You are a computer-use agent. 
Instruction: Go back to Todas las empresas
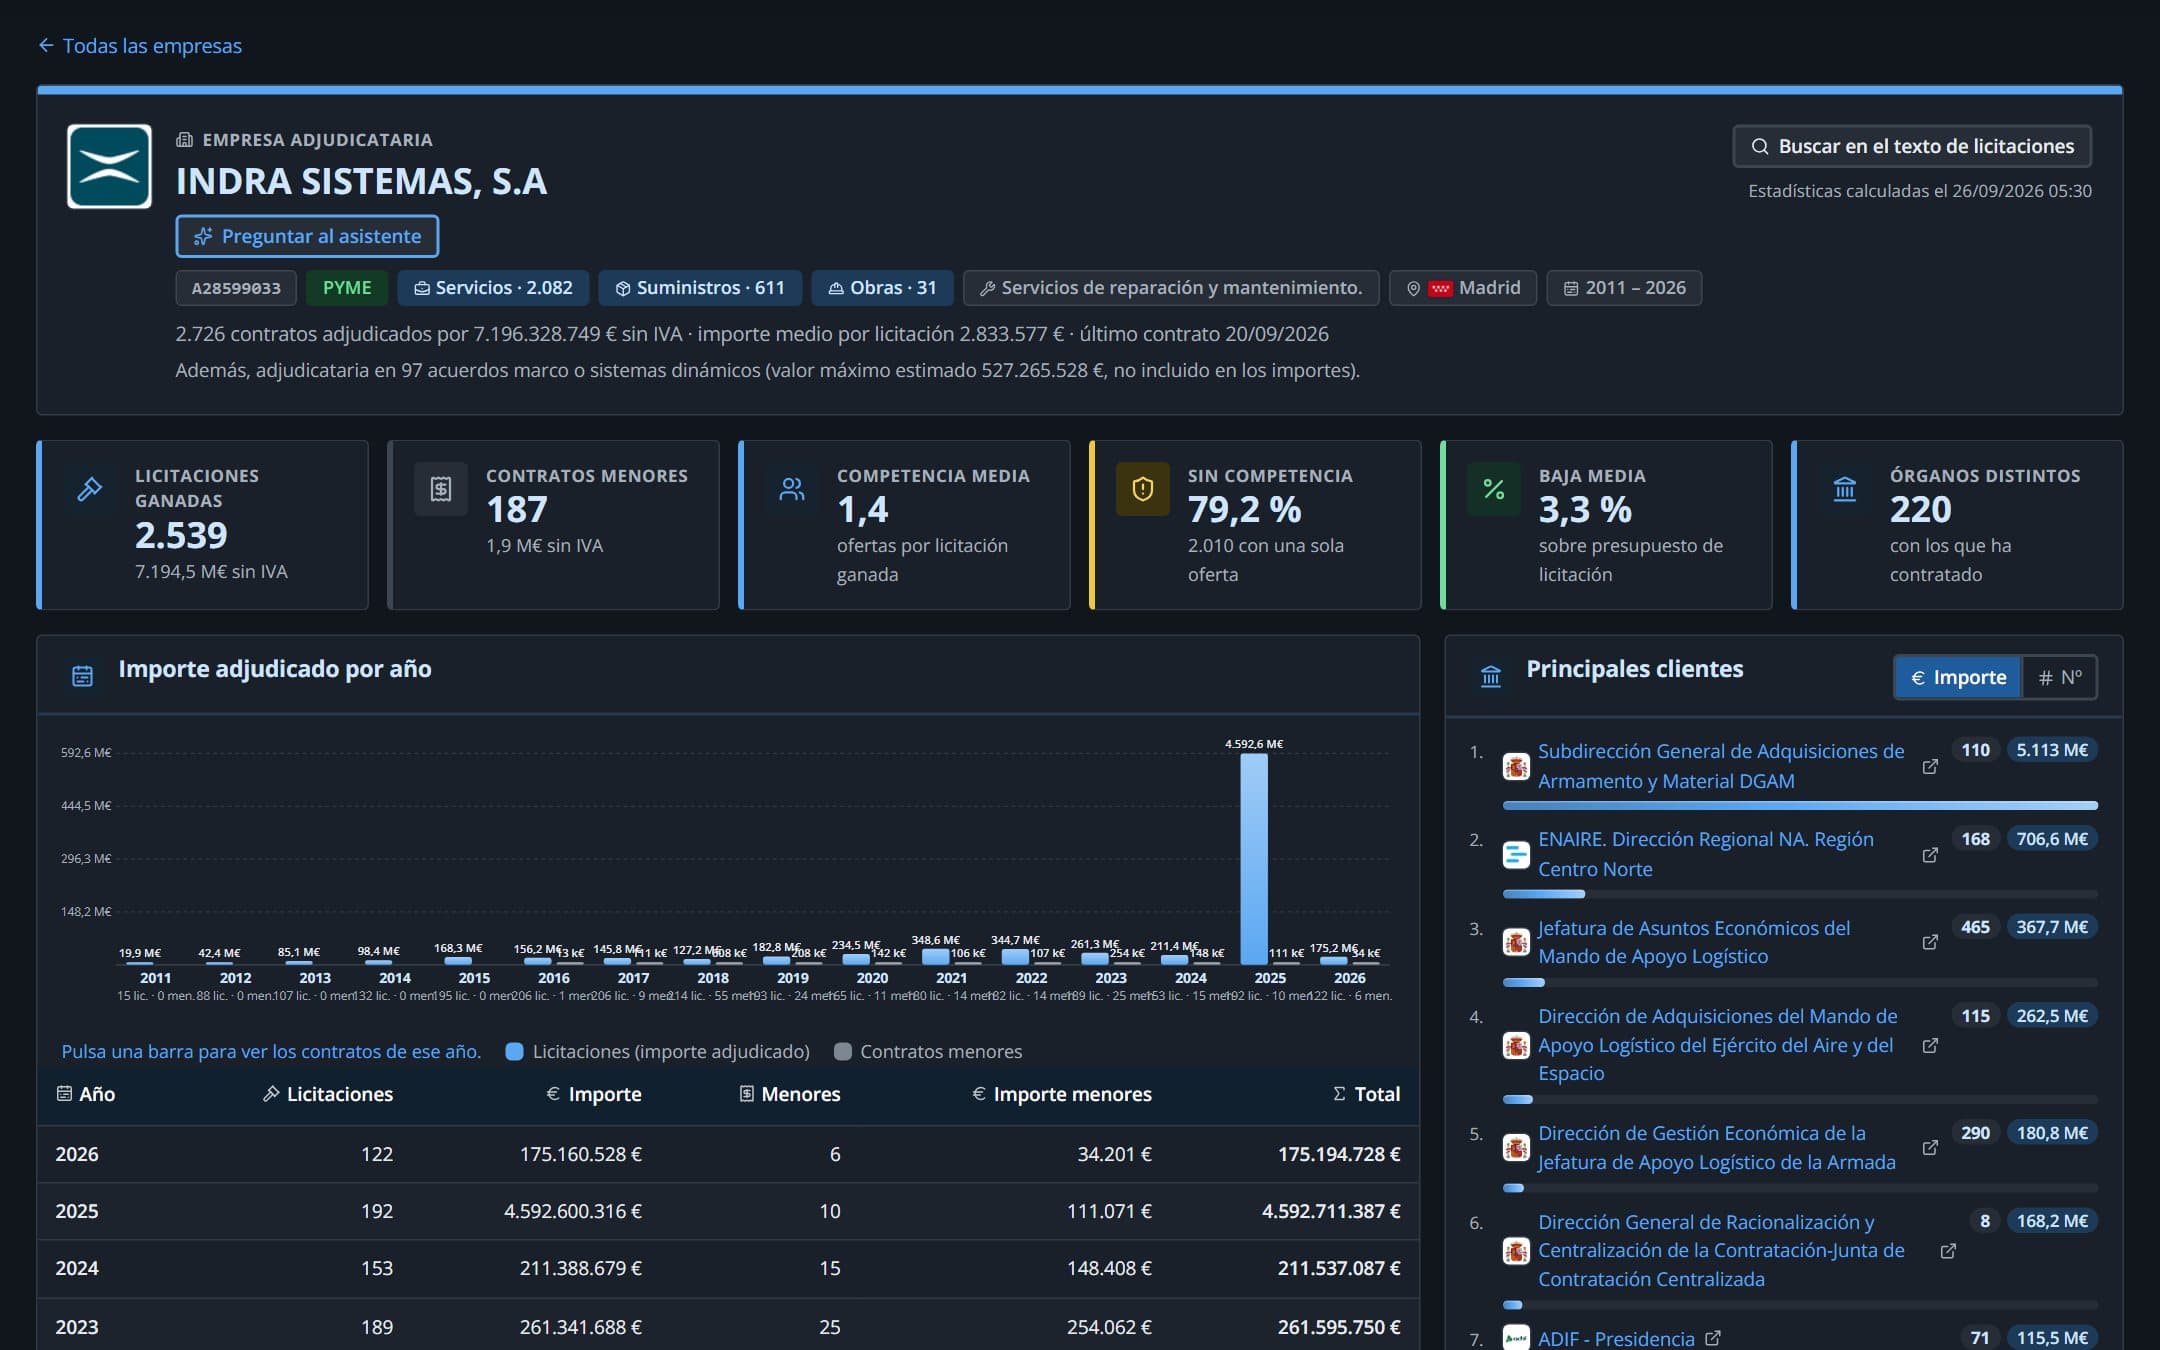(140, 46)
